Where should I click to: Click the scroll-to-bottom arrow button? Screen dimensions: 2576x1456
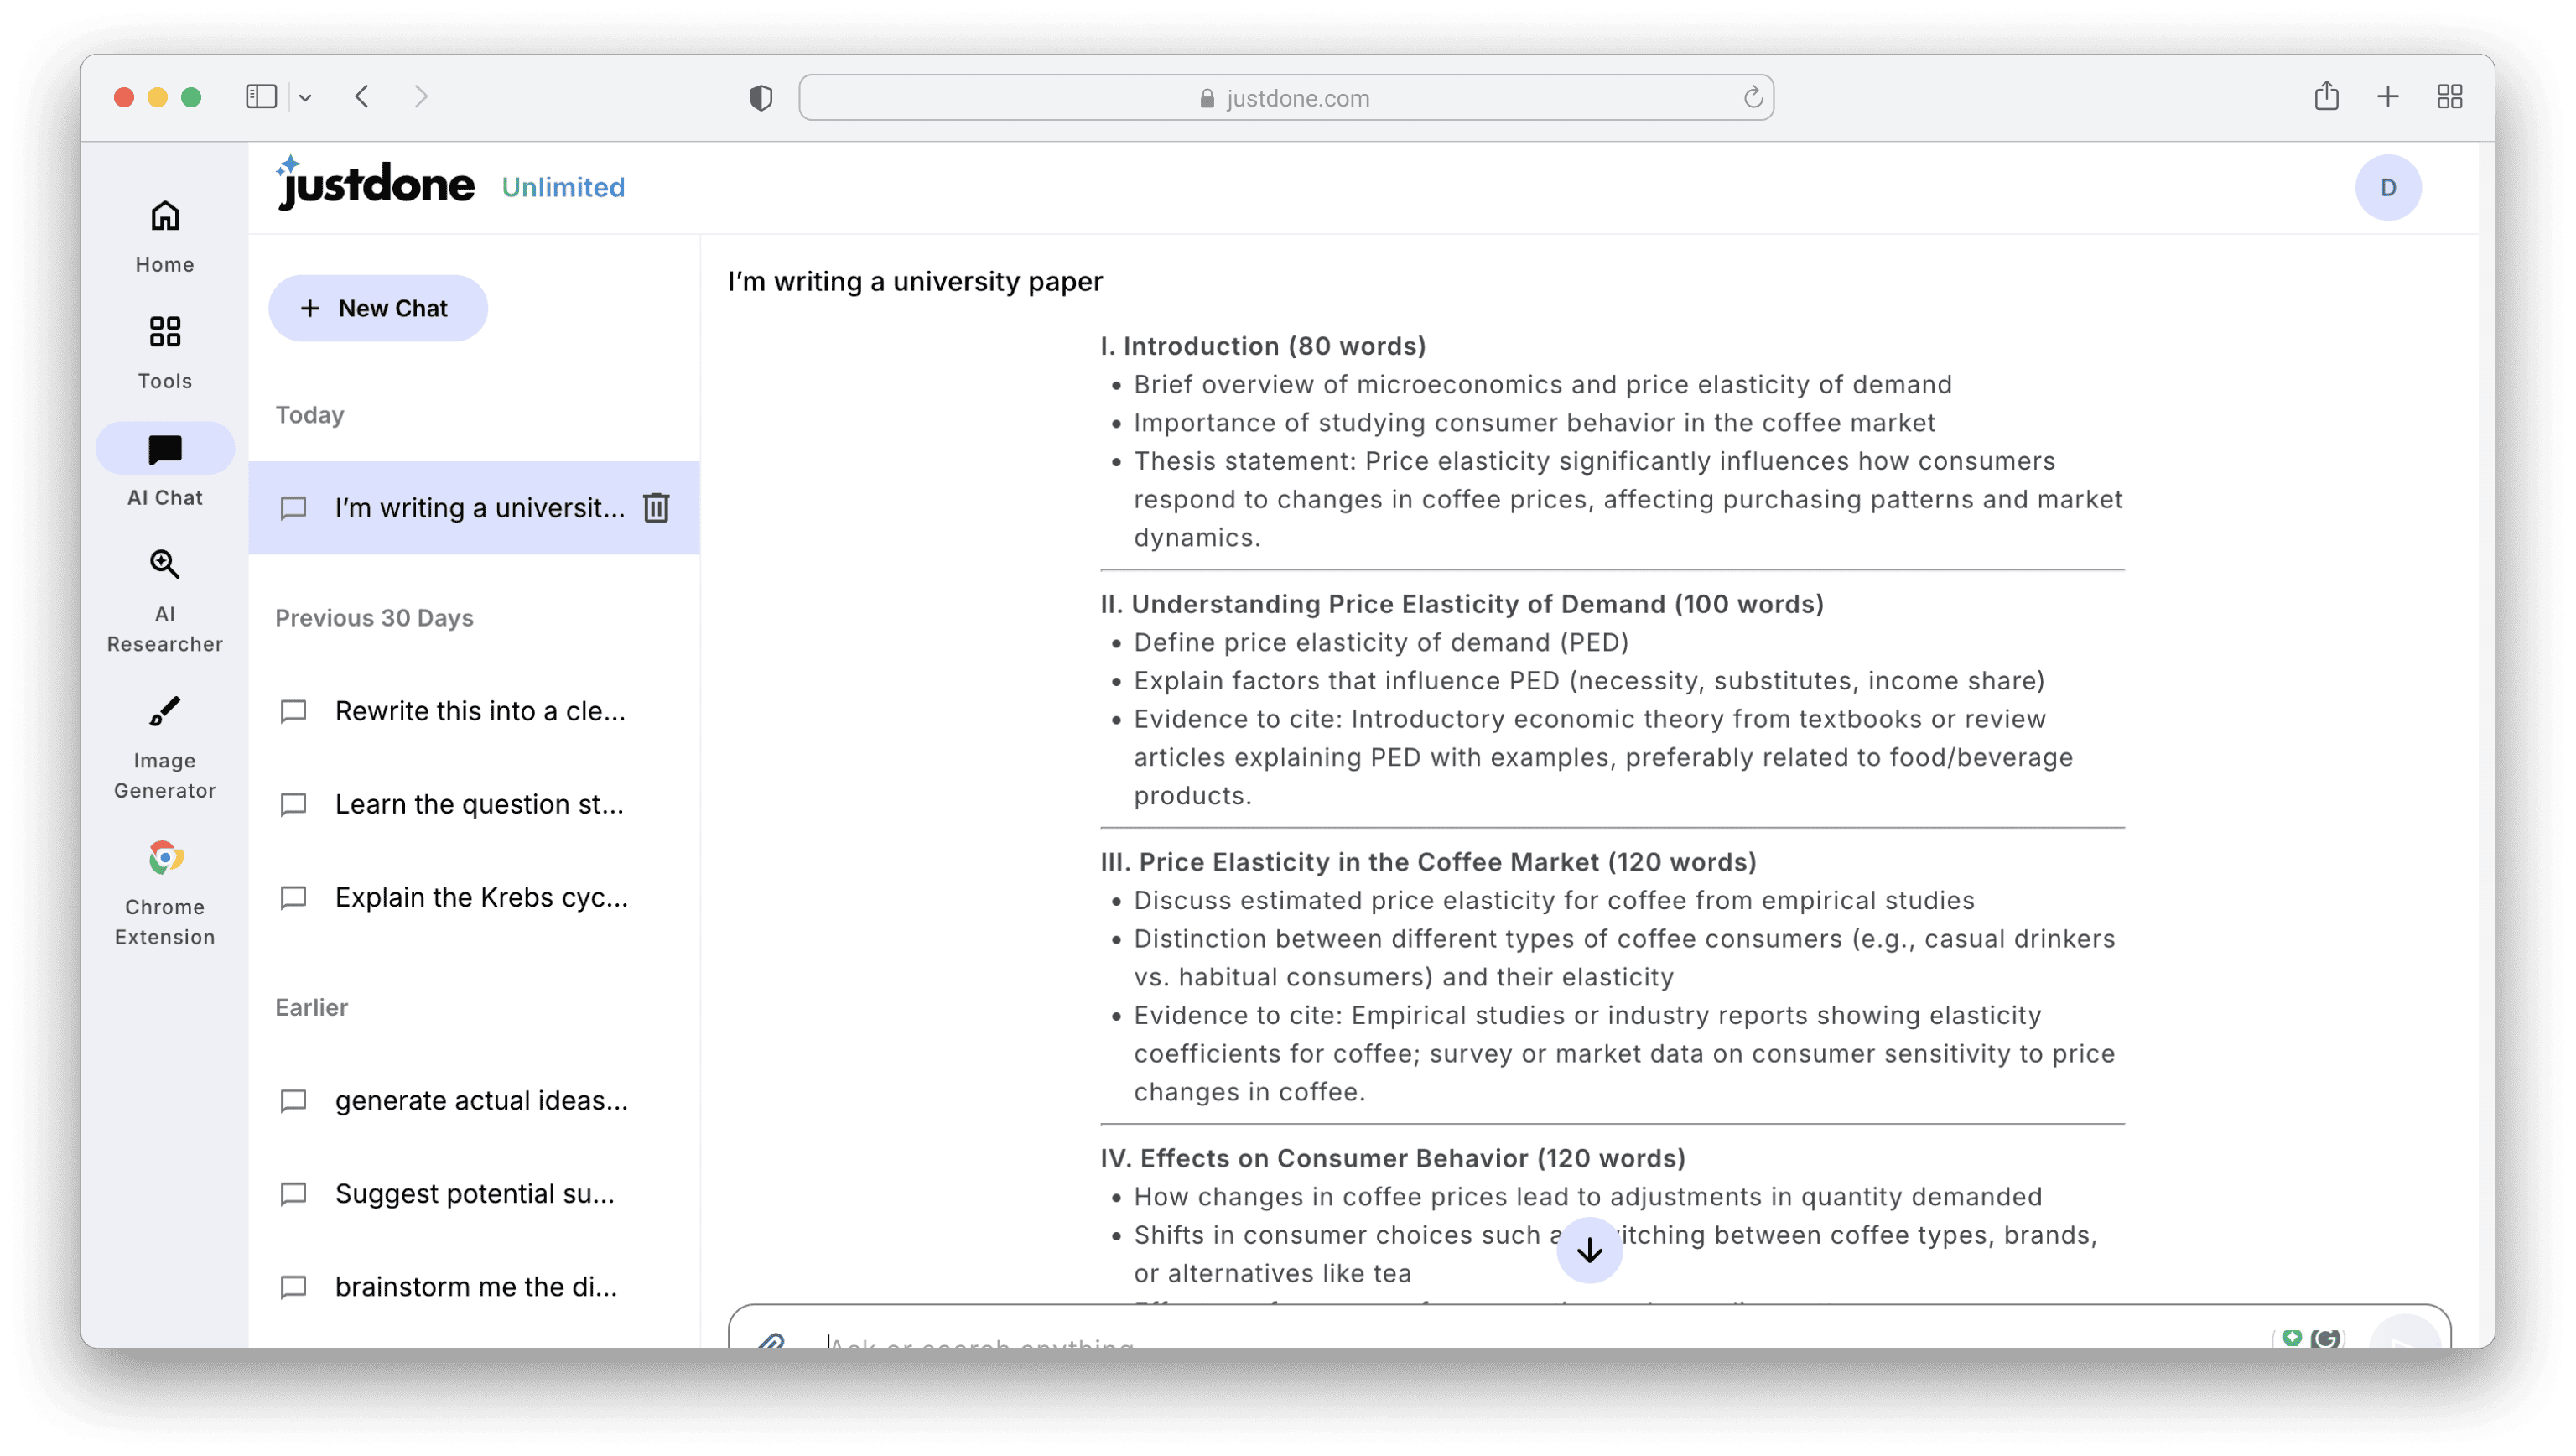point(1589,1250)
